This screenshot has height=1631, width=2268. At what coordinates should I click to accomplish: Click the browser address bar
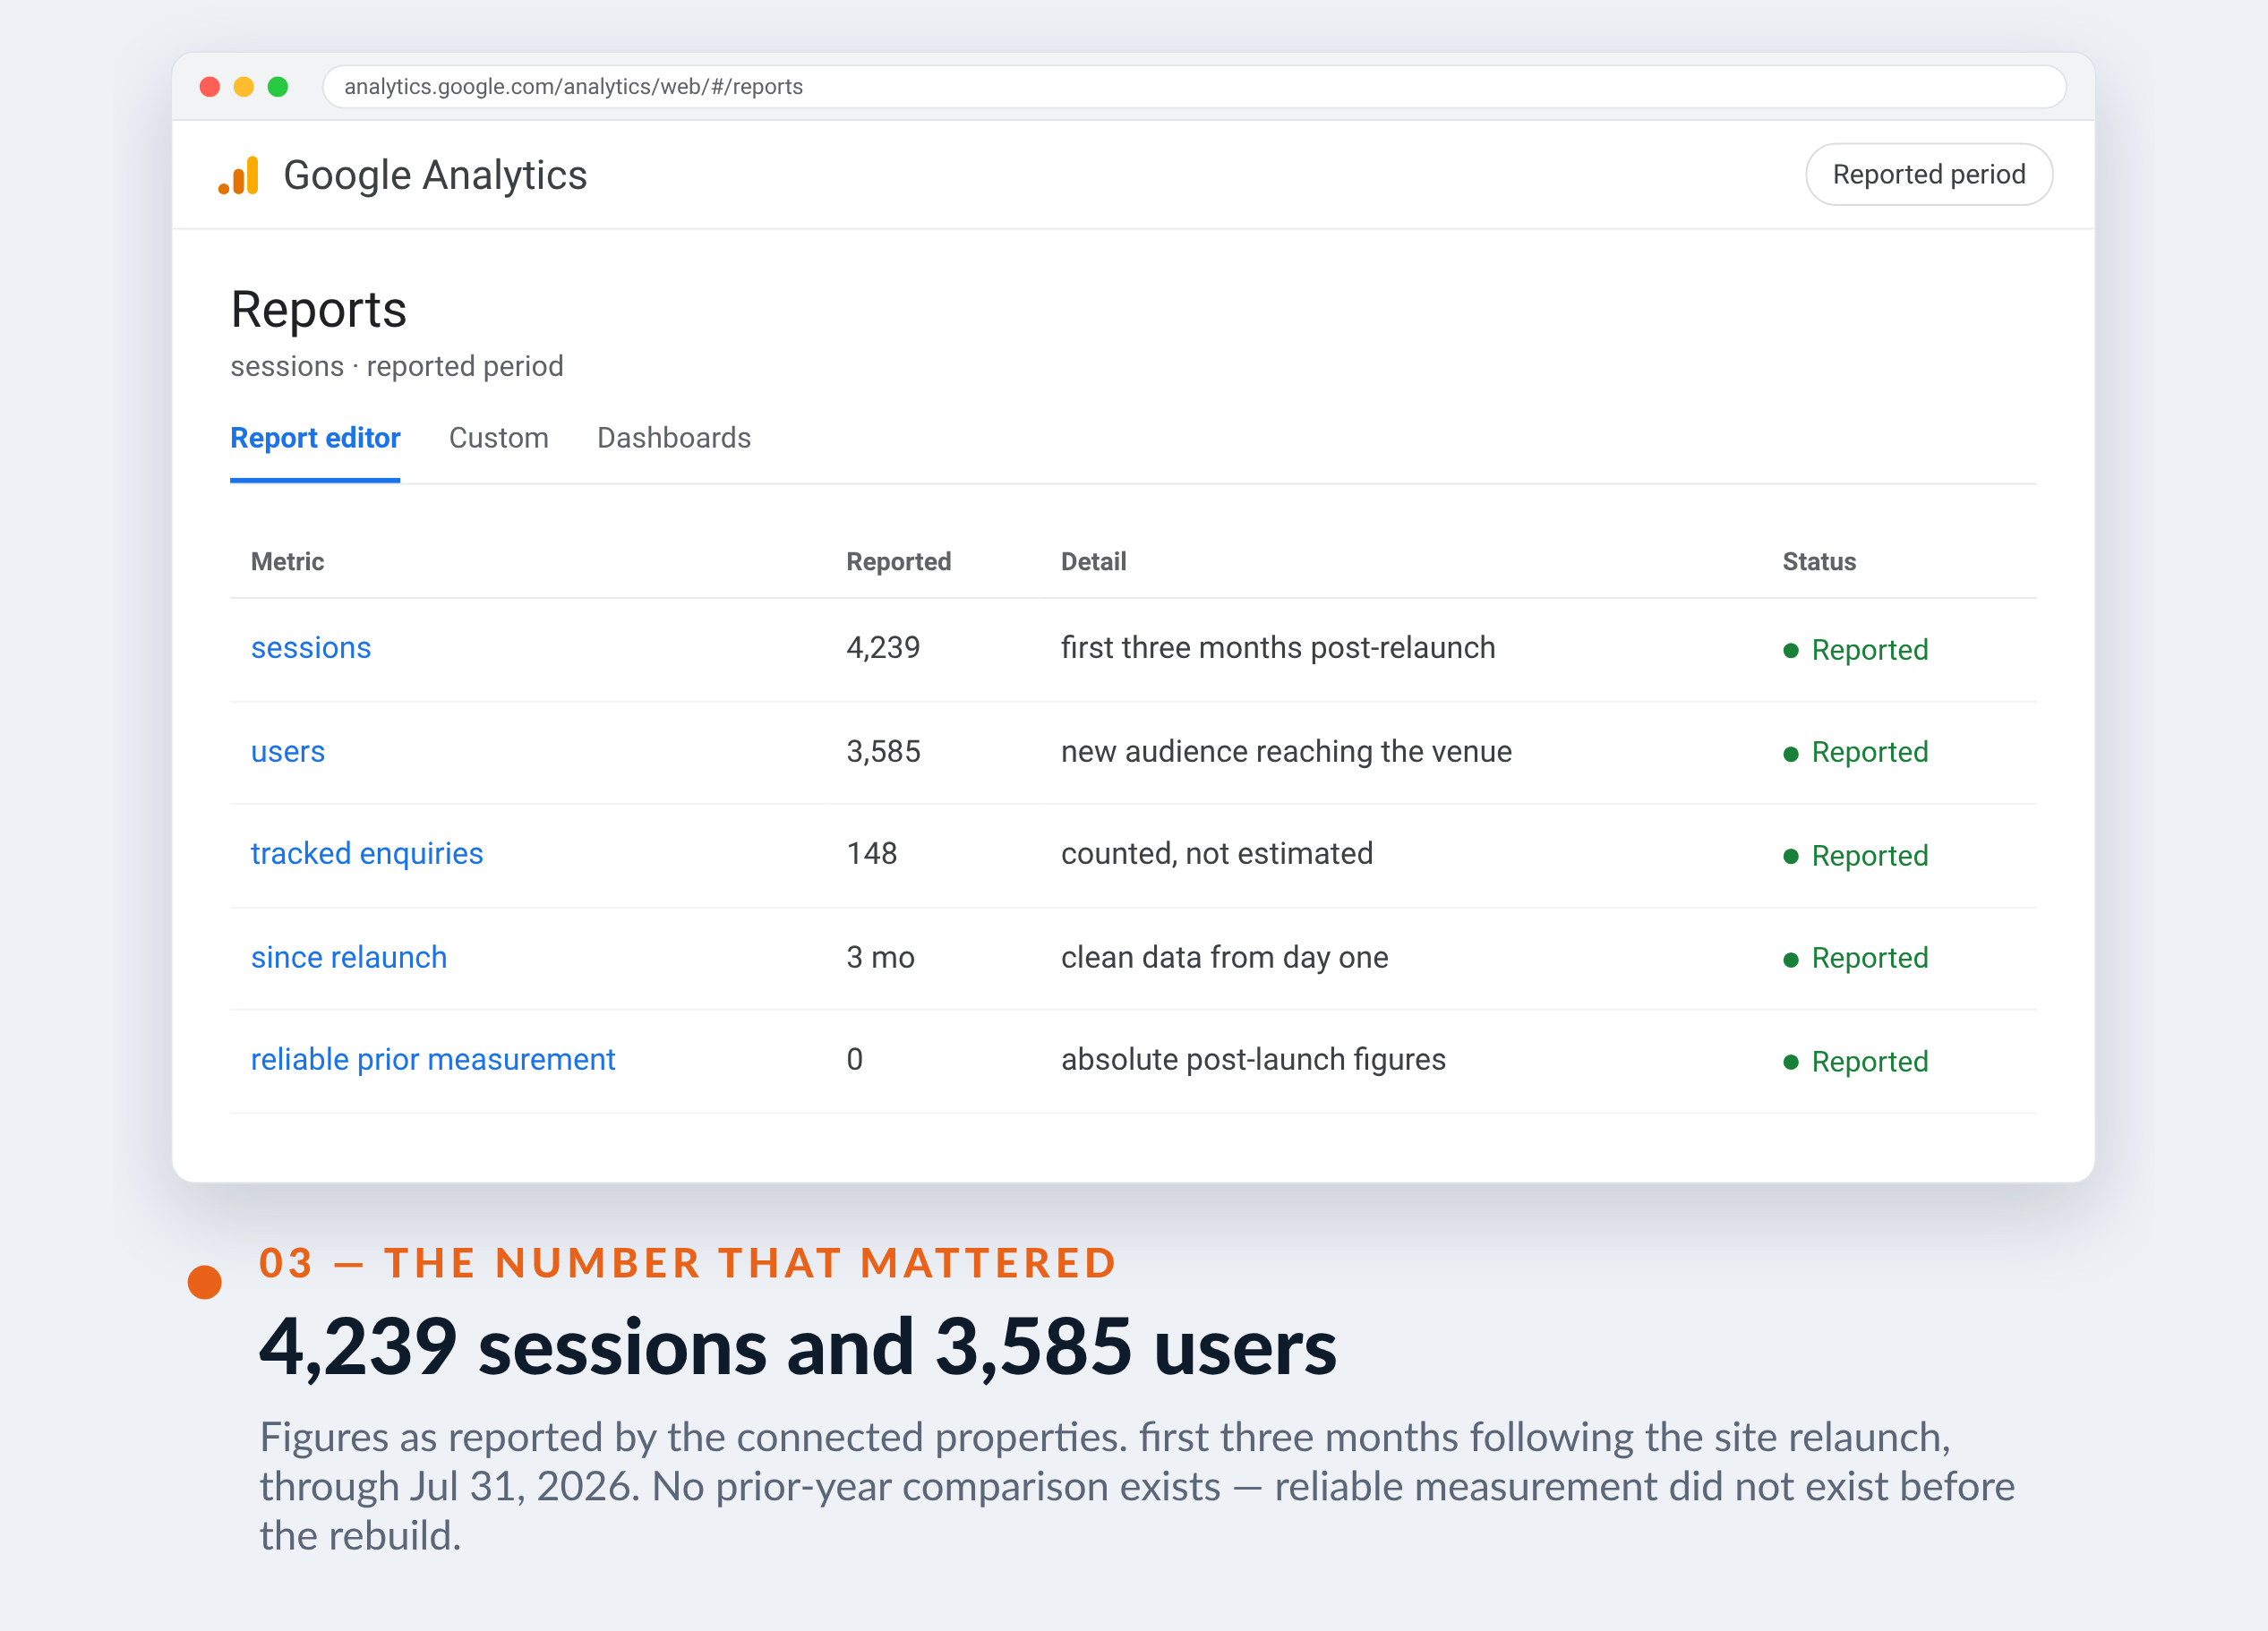[1194, 87]
